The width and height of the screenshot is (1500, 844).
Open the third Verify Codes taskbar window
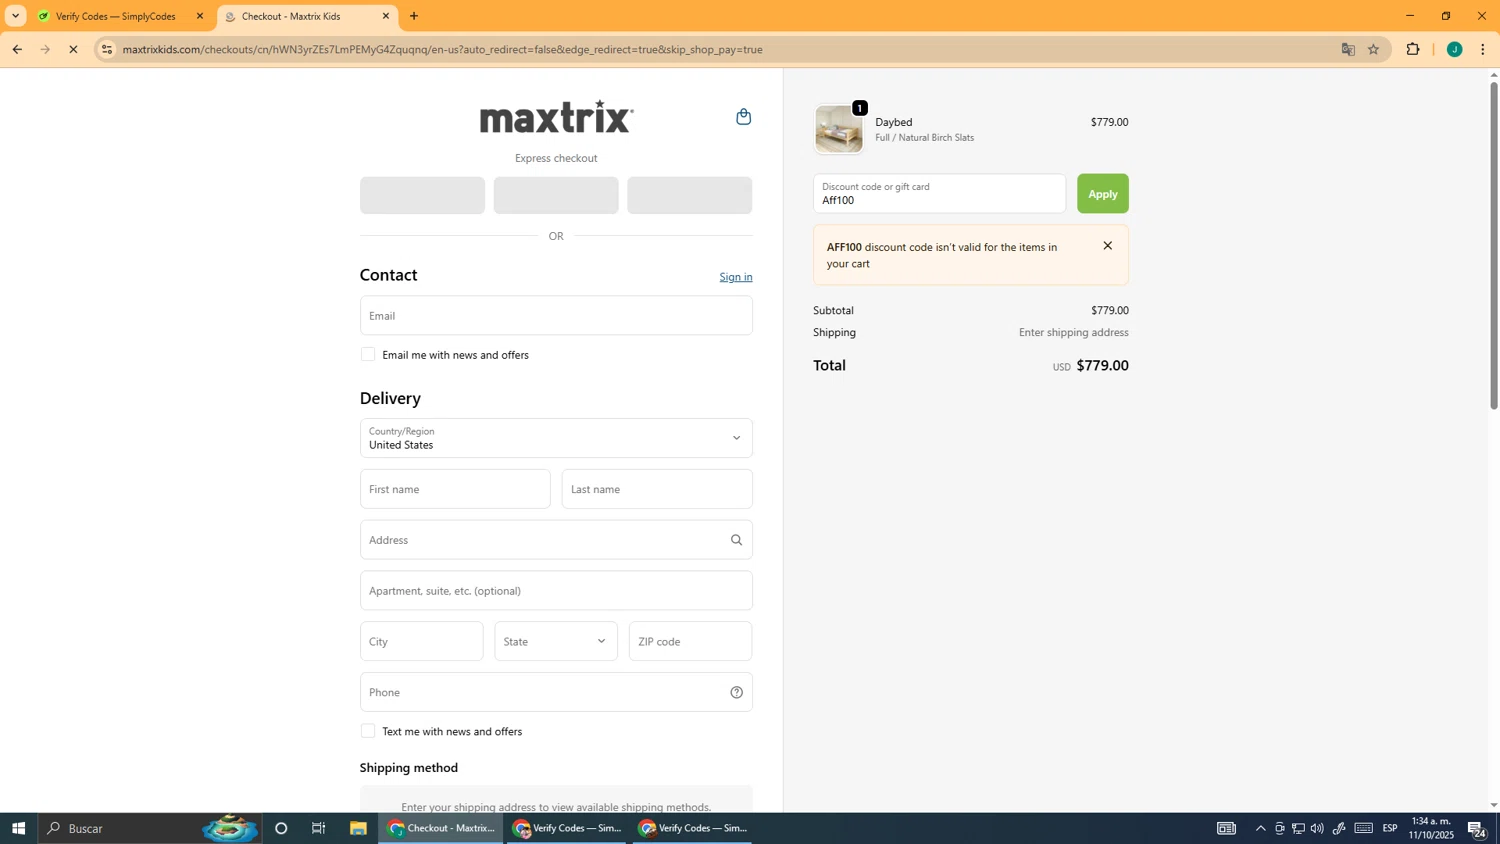(x=693, y=828)
